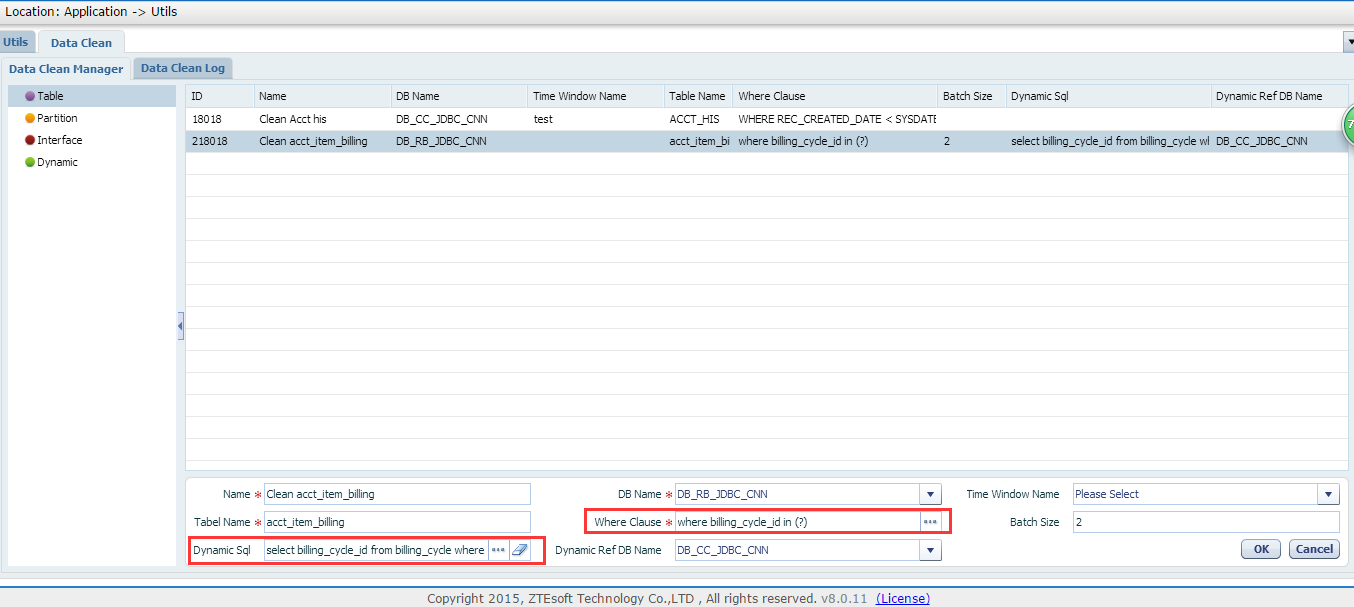Click into the Tabel Name input field

click(x=397, y=522)
